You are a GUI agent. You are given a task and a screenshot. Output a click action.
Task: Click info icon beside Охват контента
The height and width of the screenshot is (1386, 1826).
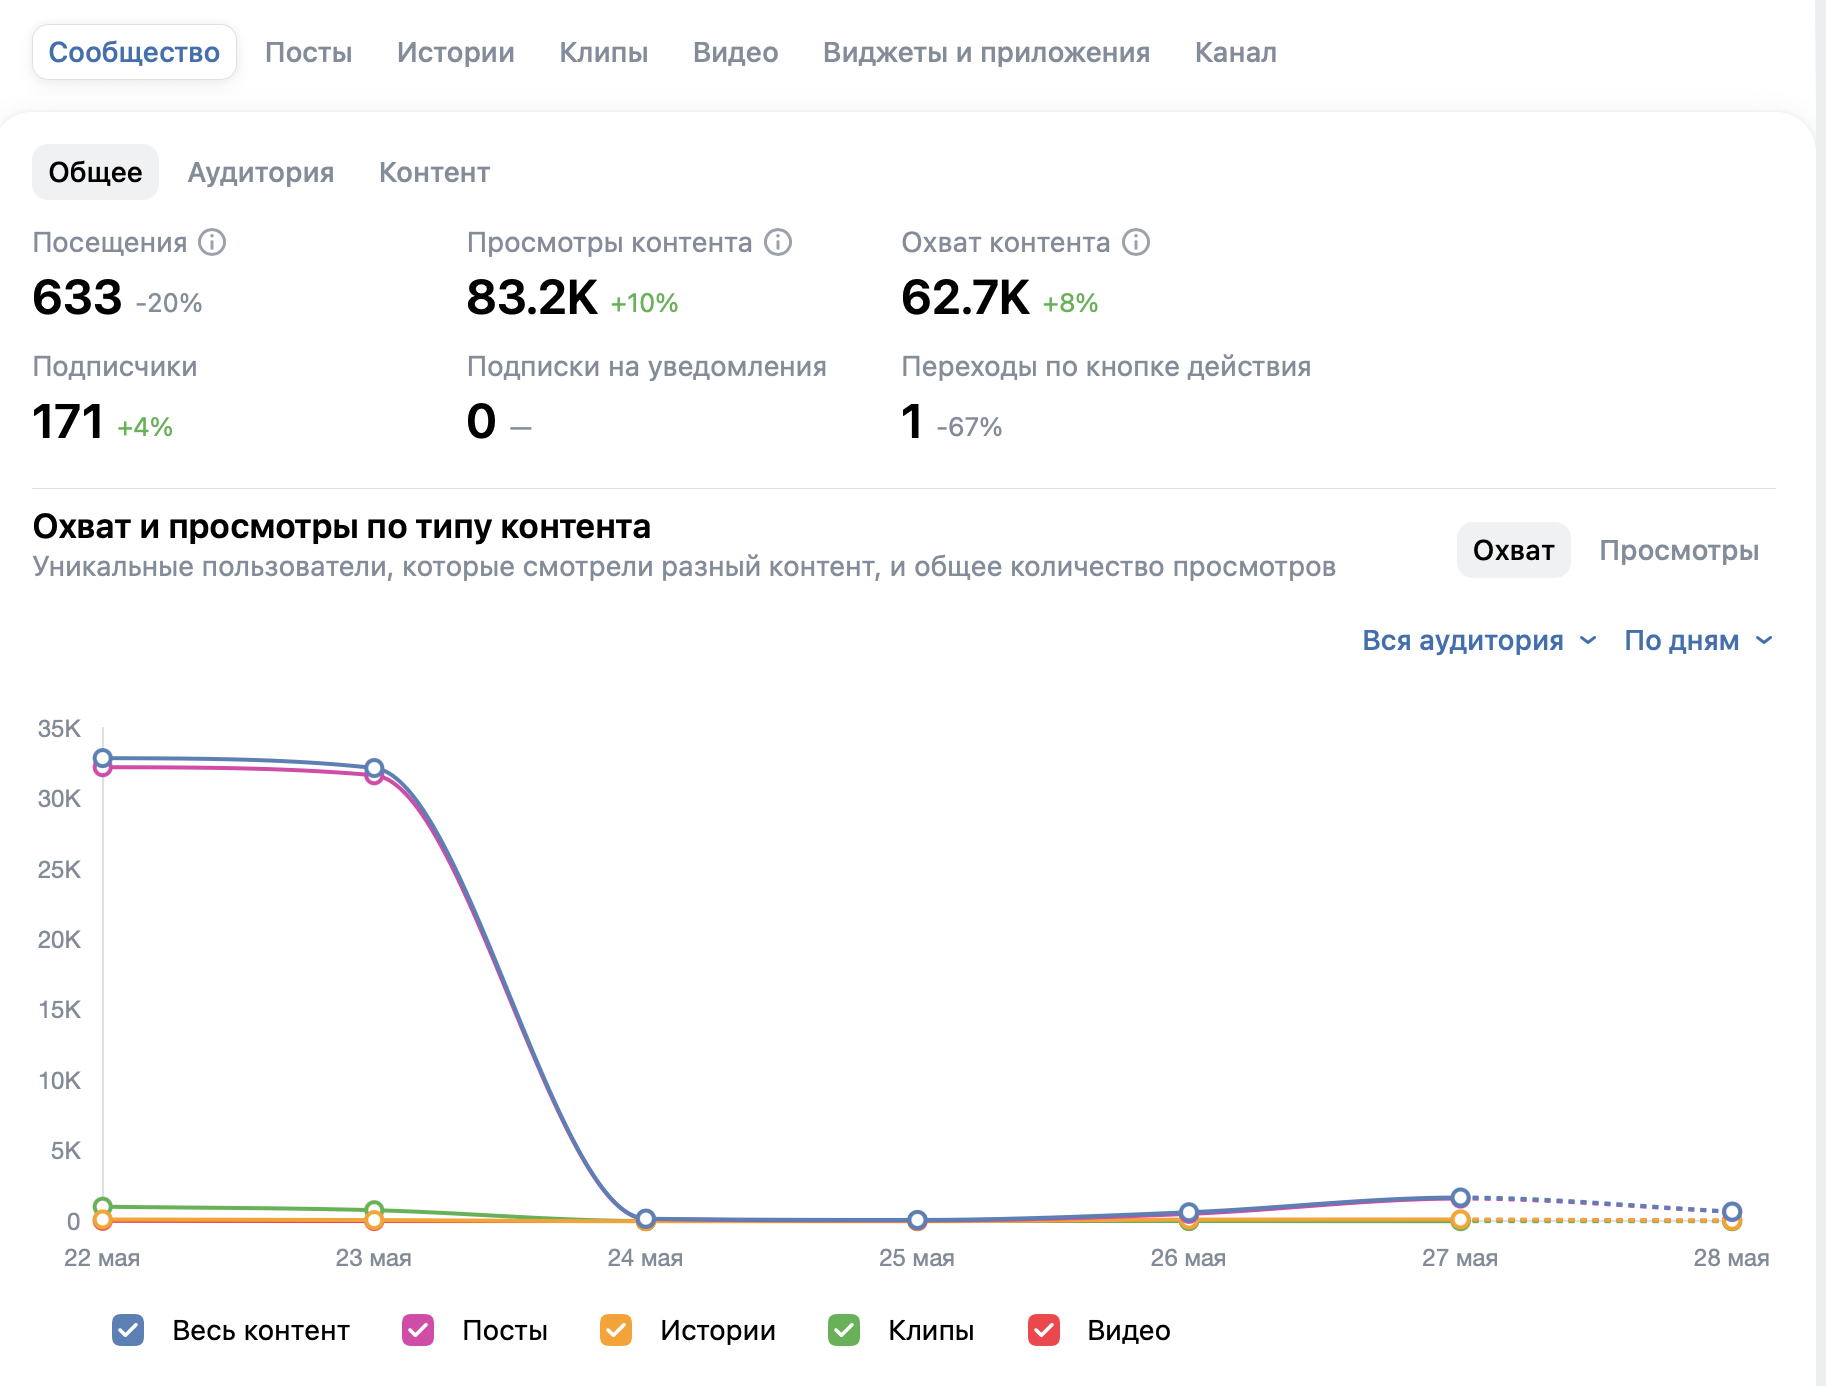coord(1136,242)
